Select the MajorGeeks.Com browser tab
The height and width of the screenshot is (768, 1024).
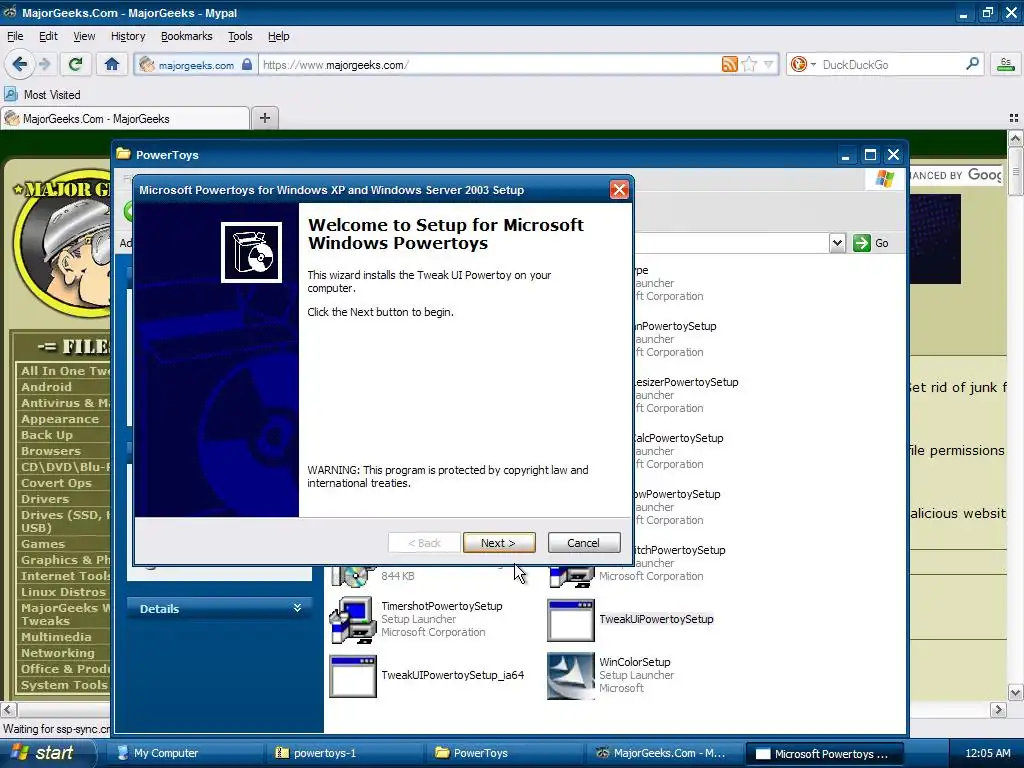[x=125, y=118]
